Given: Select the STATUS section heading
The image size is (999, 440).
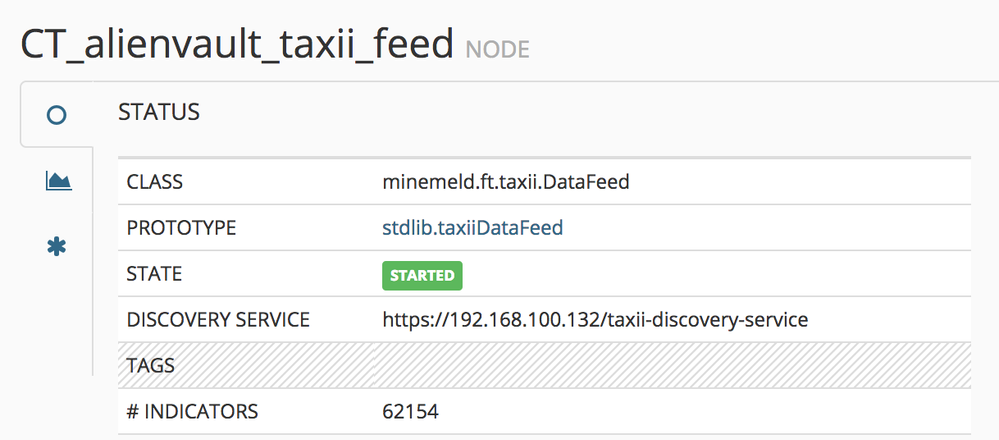Looking at the screenshot, I should pos(159,112).
